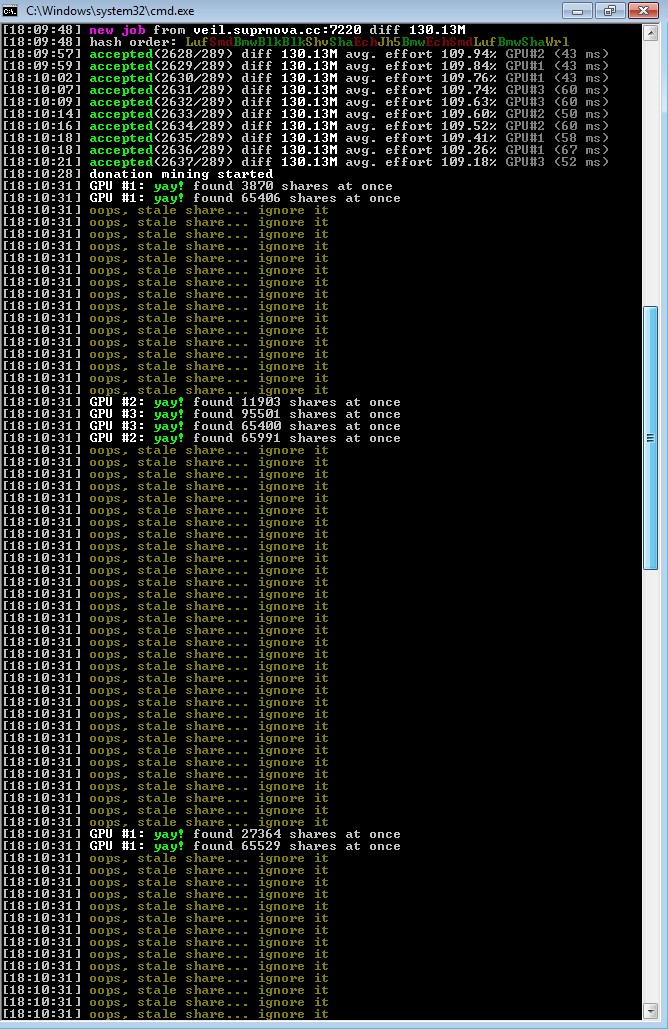The width and height of the screenshot is (668, 1029).
Task: Select the accepted(2637/289) line
Action: coord(306,162)
